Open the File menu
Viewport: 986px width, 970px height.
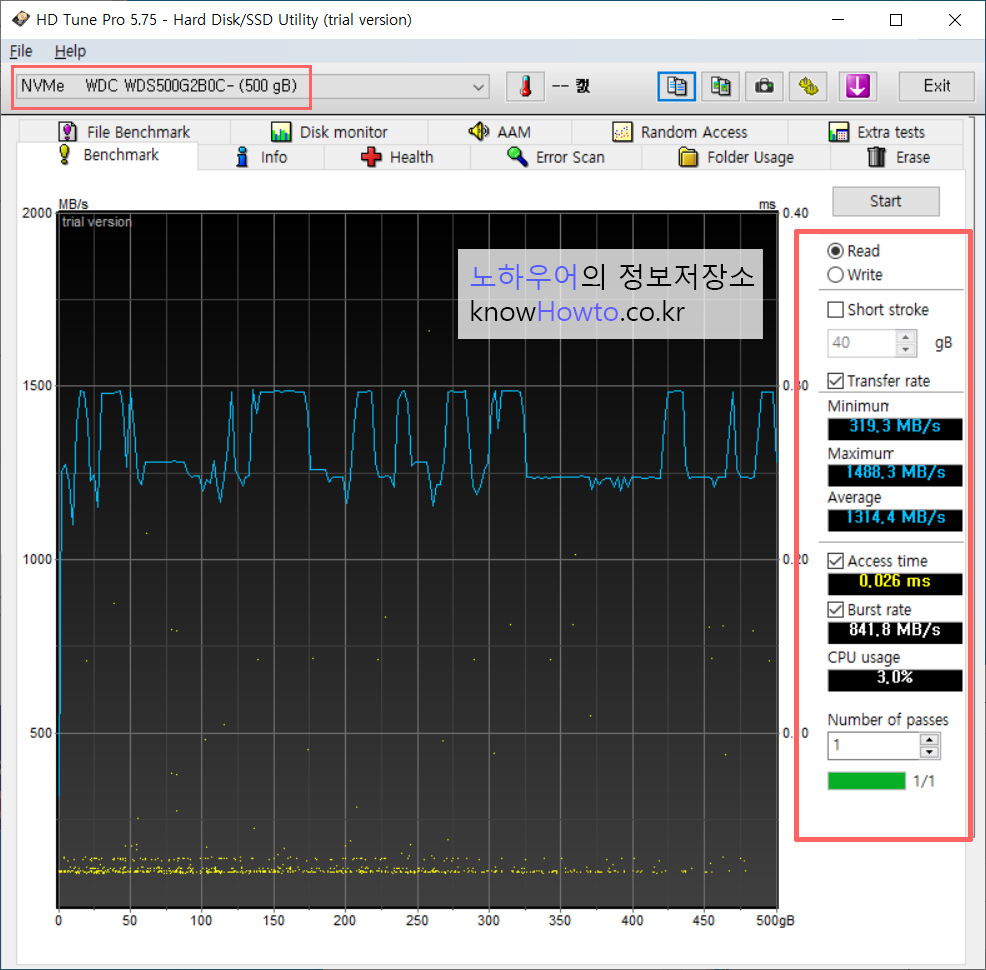pos(21,51)
